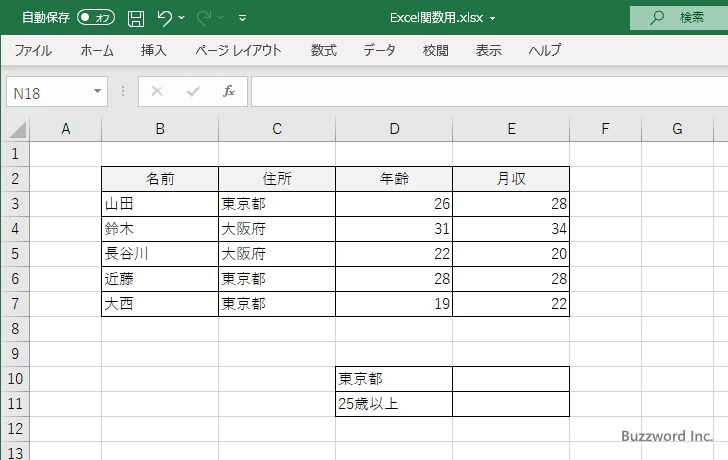The width and height of the screenshot is (728, 460).
Task: Toggle the 自動保存 AutoSave switch
Action: pyautogui.click(x=96, y=18)
